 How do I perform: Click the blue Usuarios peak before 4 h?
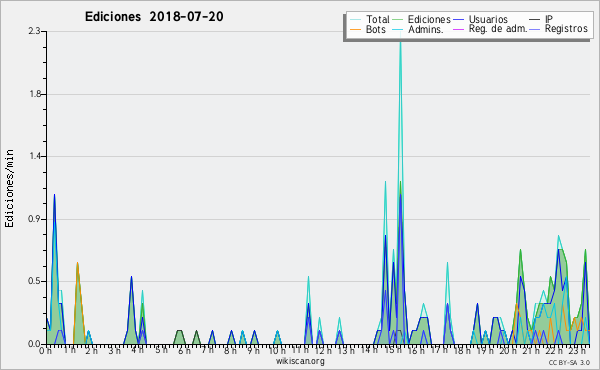tap(131, 277)
